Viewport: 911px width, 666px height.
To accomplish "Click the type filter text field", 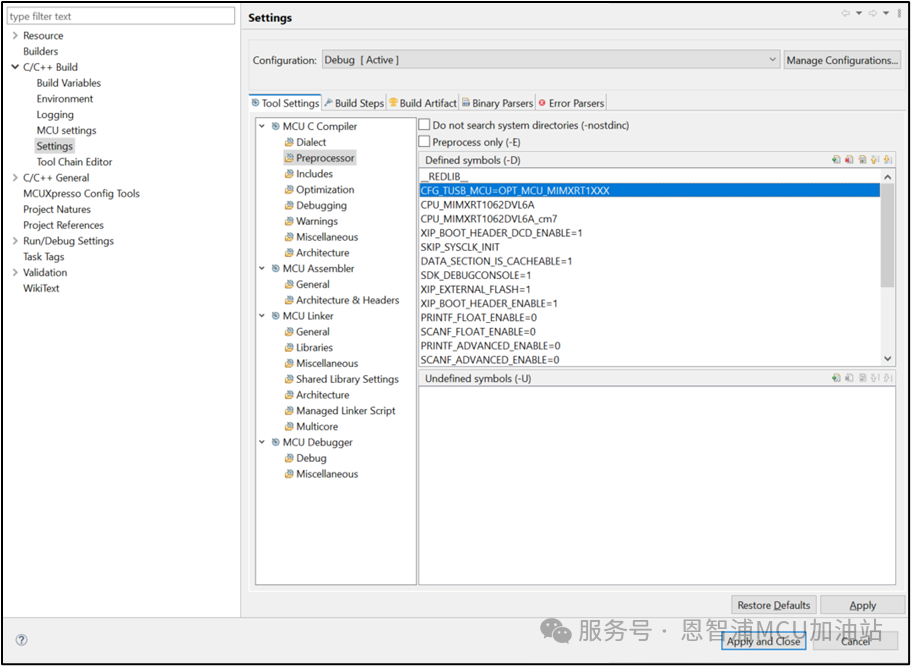I will click(x=120, y=16).
